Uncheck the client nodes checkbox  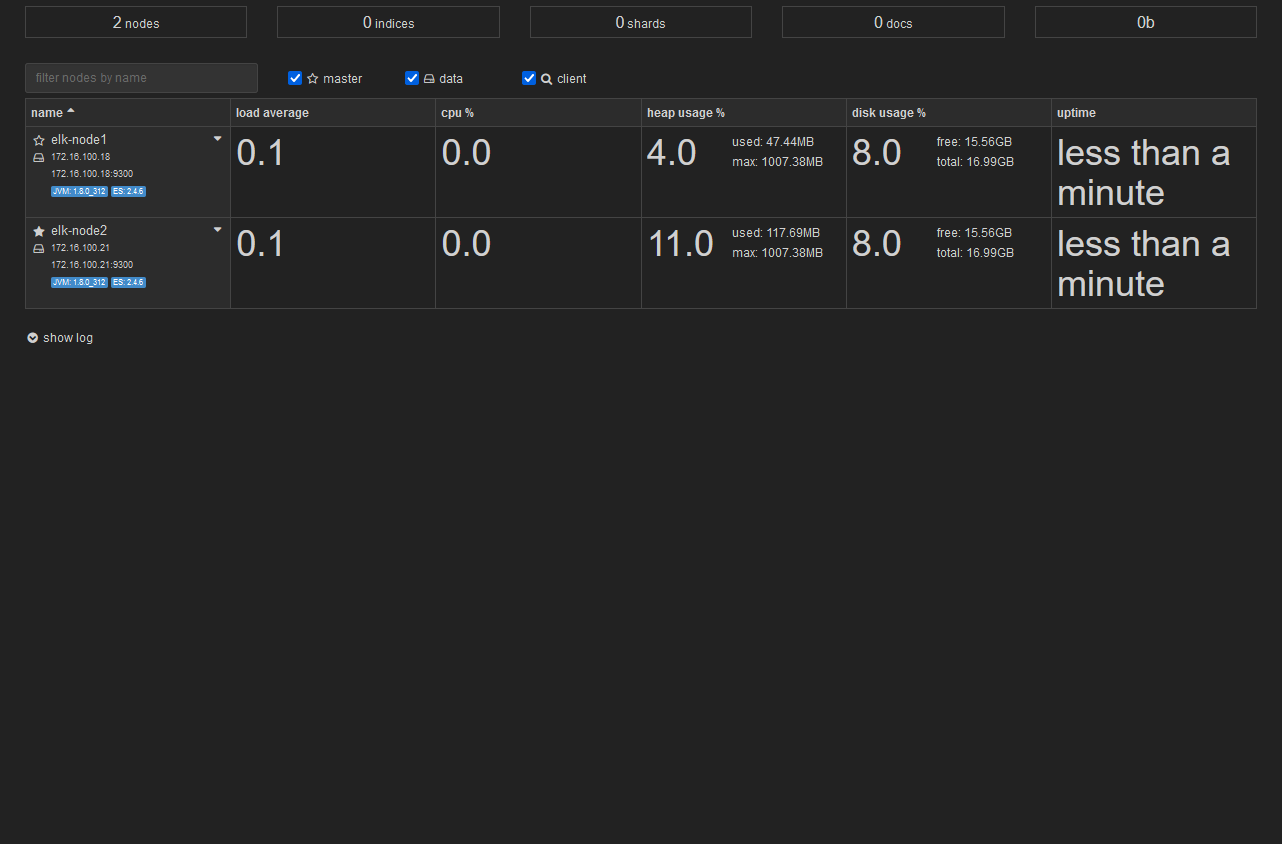point(529,78)
